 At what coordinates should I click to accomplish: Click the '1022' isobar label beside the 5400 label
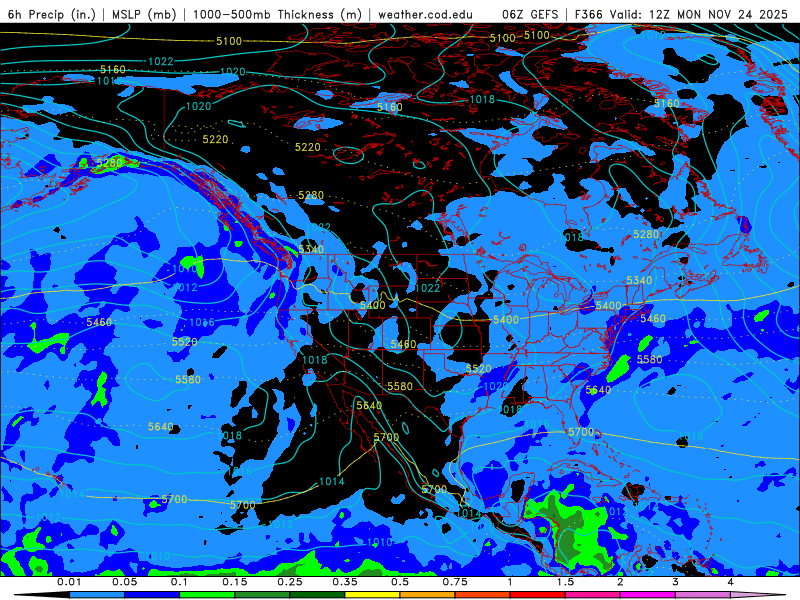(x=428, y=288)
